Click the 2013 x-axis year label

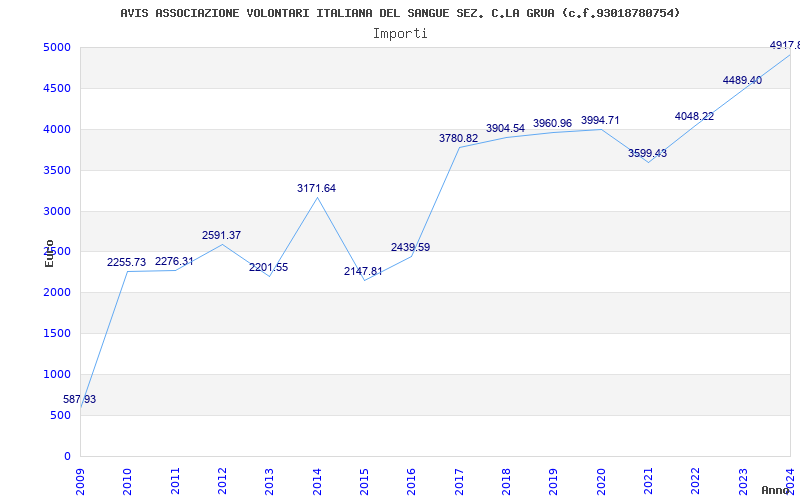click(x=269, y=482)
